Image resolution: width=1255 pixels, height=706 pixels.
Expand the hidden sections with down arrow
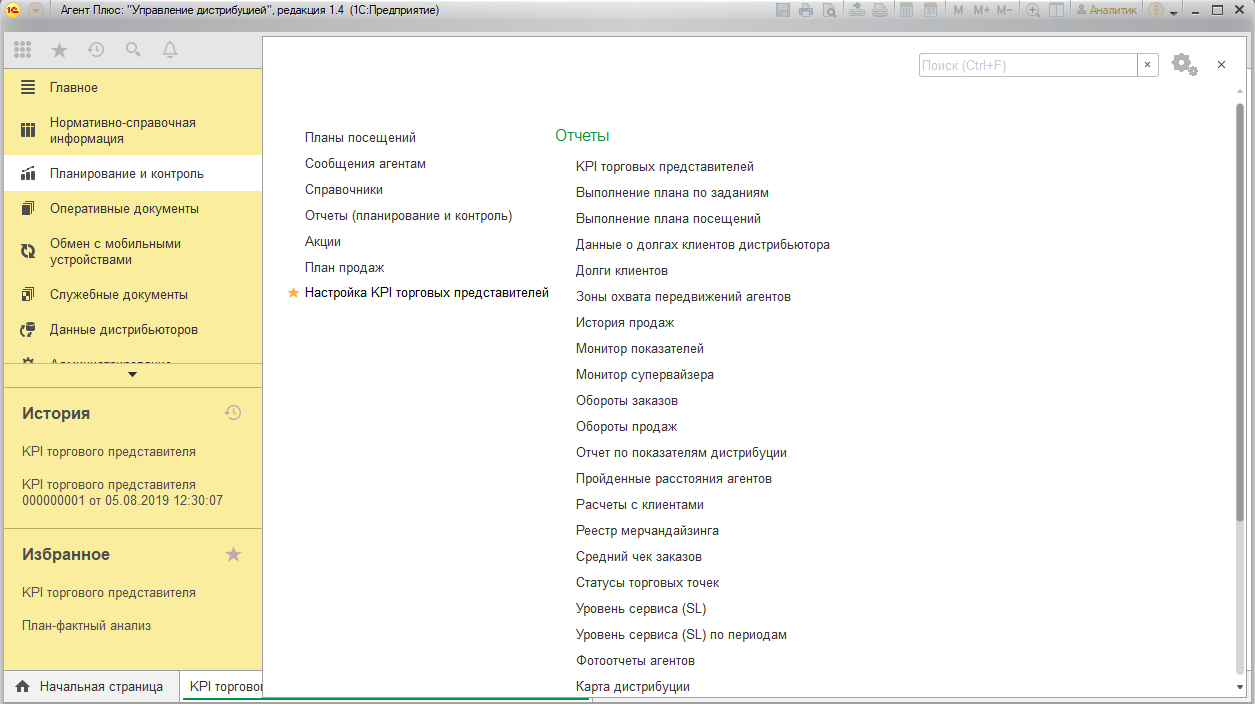pos(132,374)
